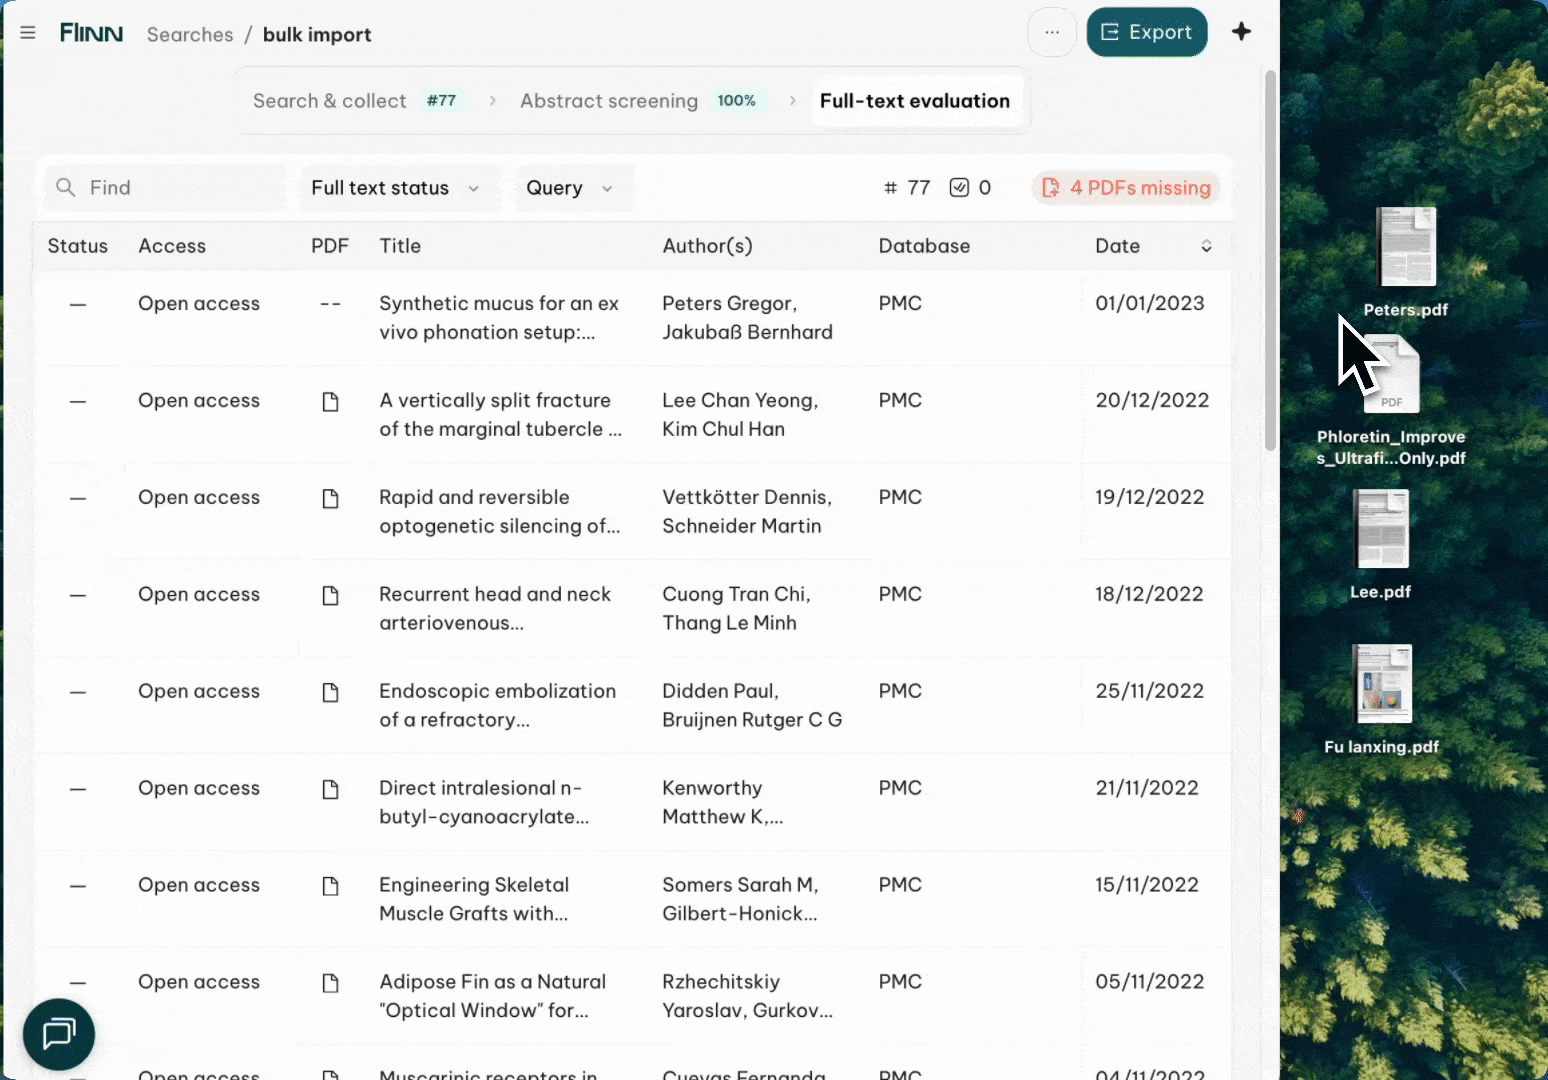Open PDF icon for Lee Chan Yeong row

tap(330, 402)
